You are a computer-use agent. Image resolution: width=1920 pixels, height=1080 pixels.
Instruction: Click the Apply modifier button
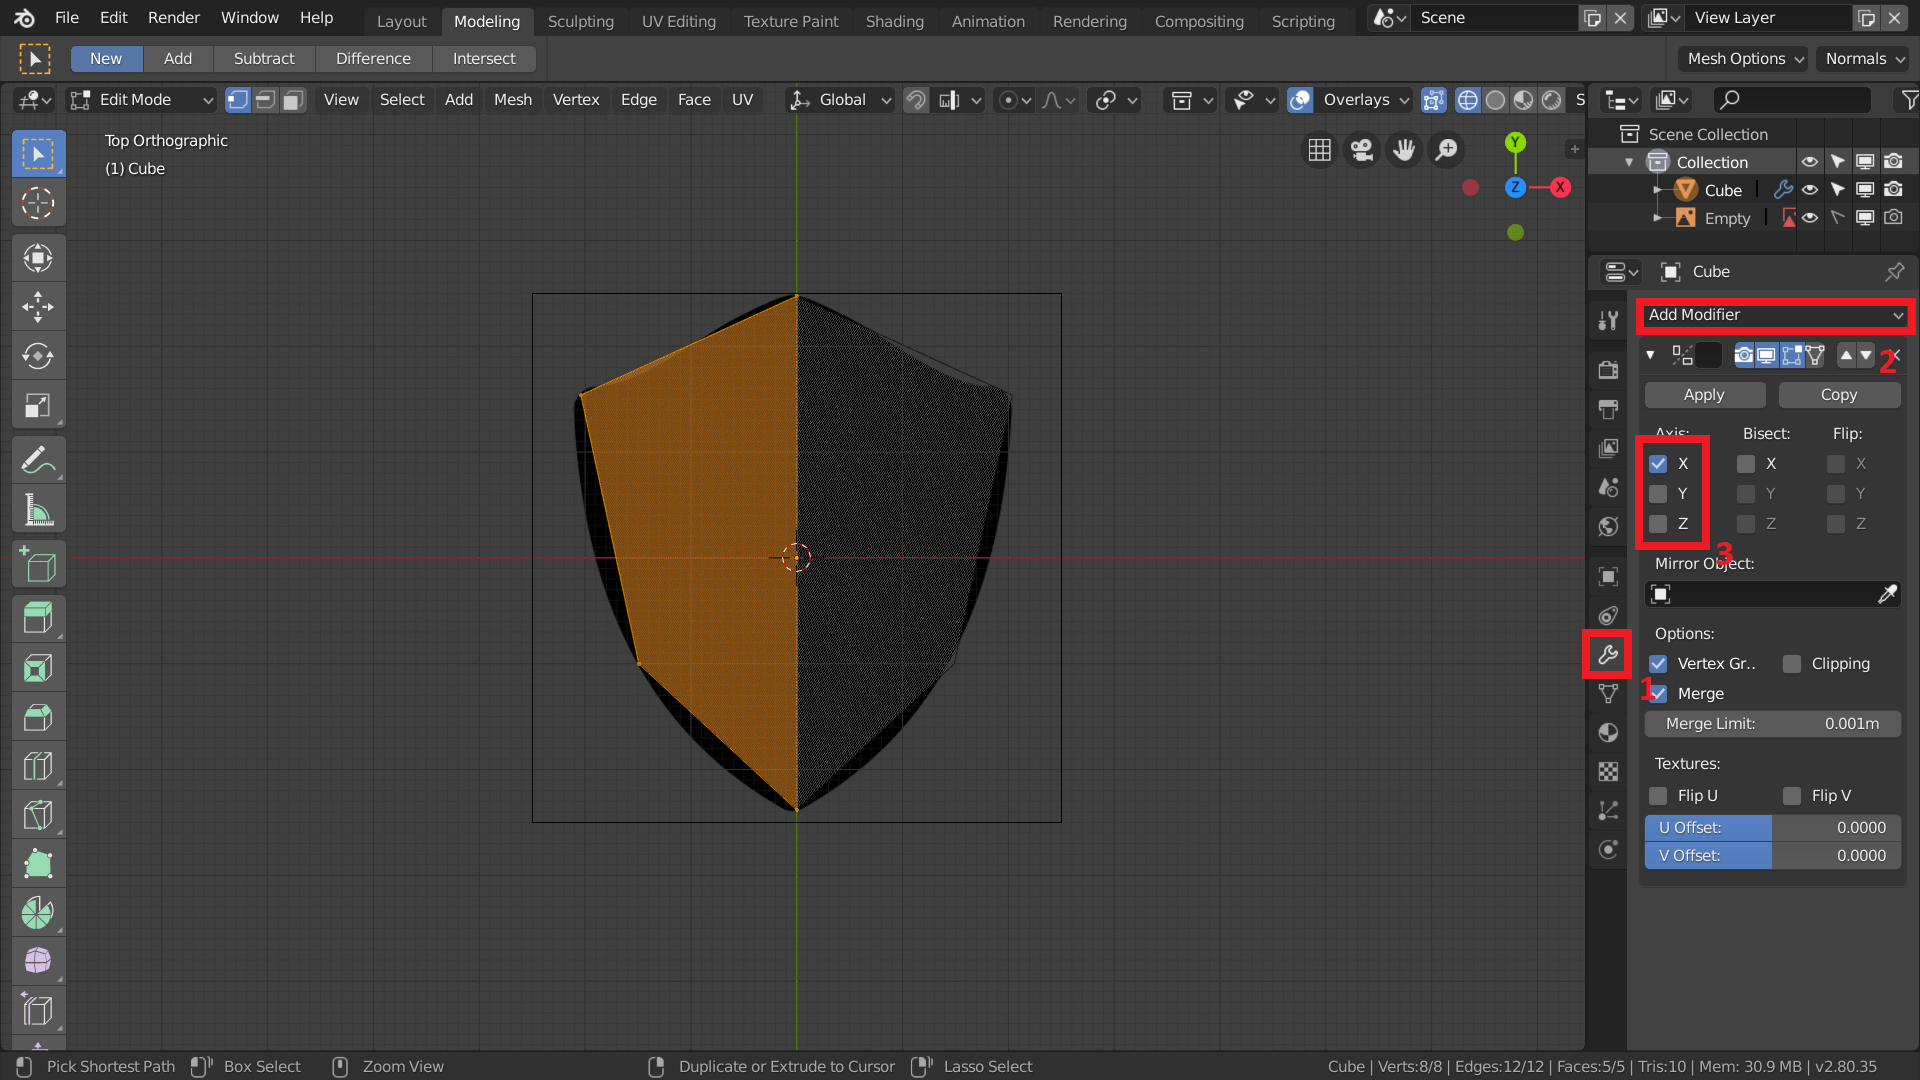pos(1704,395)
